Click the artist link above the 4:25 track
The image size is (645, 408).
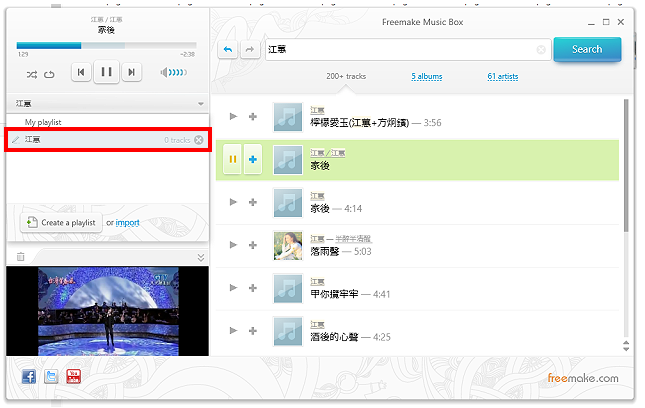tap(317, 325)
